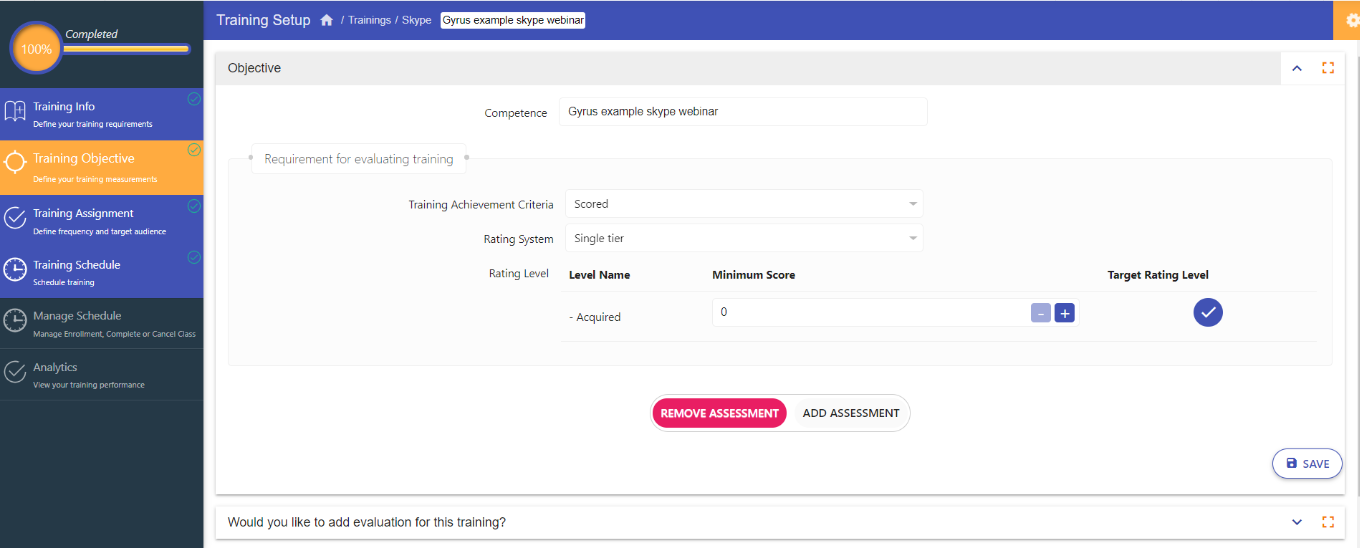1360x548 pixels.
Task: Click the green check on Training Info
Action: tap(194, 99)
